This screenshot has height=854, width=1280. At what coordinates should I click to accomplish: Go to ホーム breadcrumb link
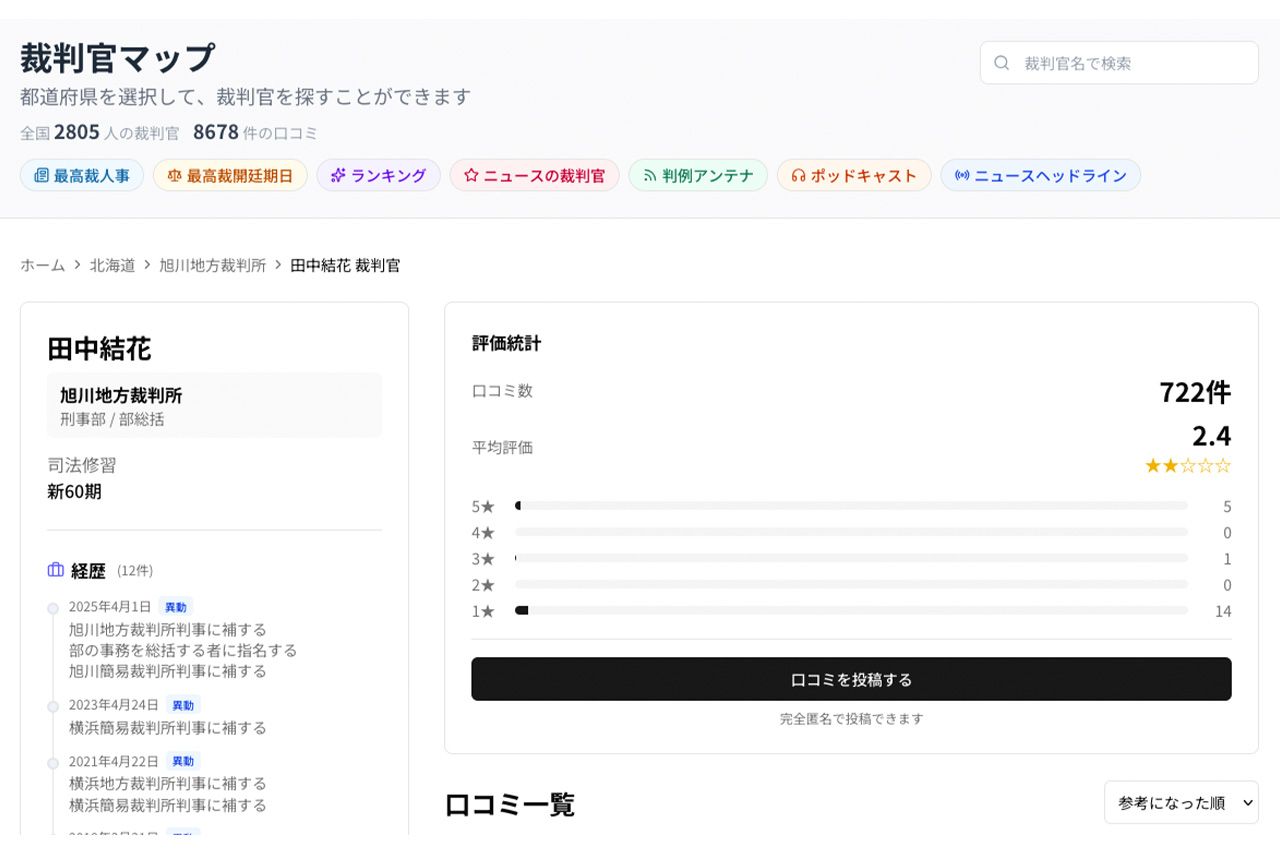click(x=42, y=265)
